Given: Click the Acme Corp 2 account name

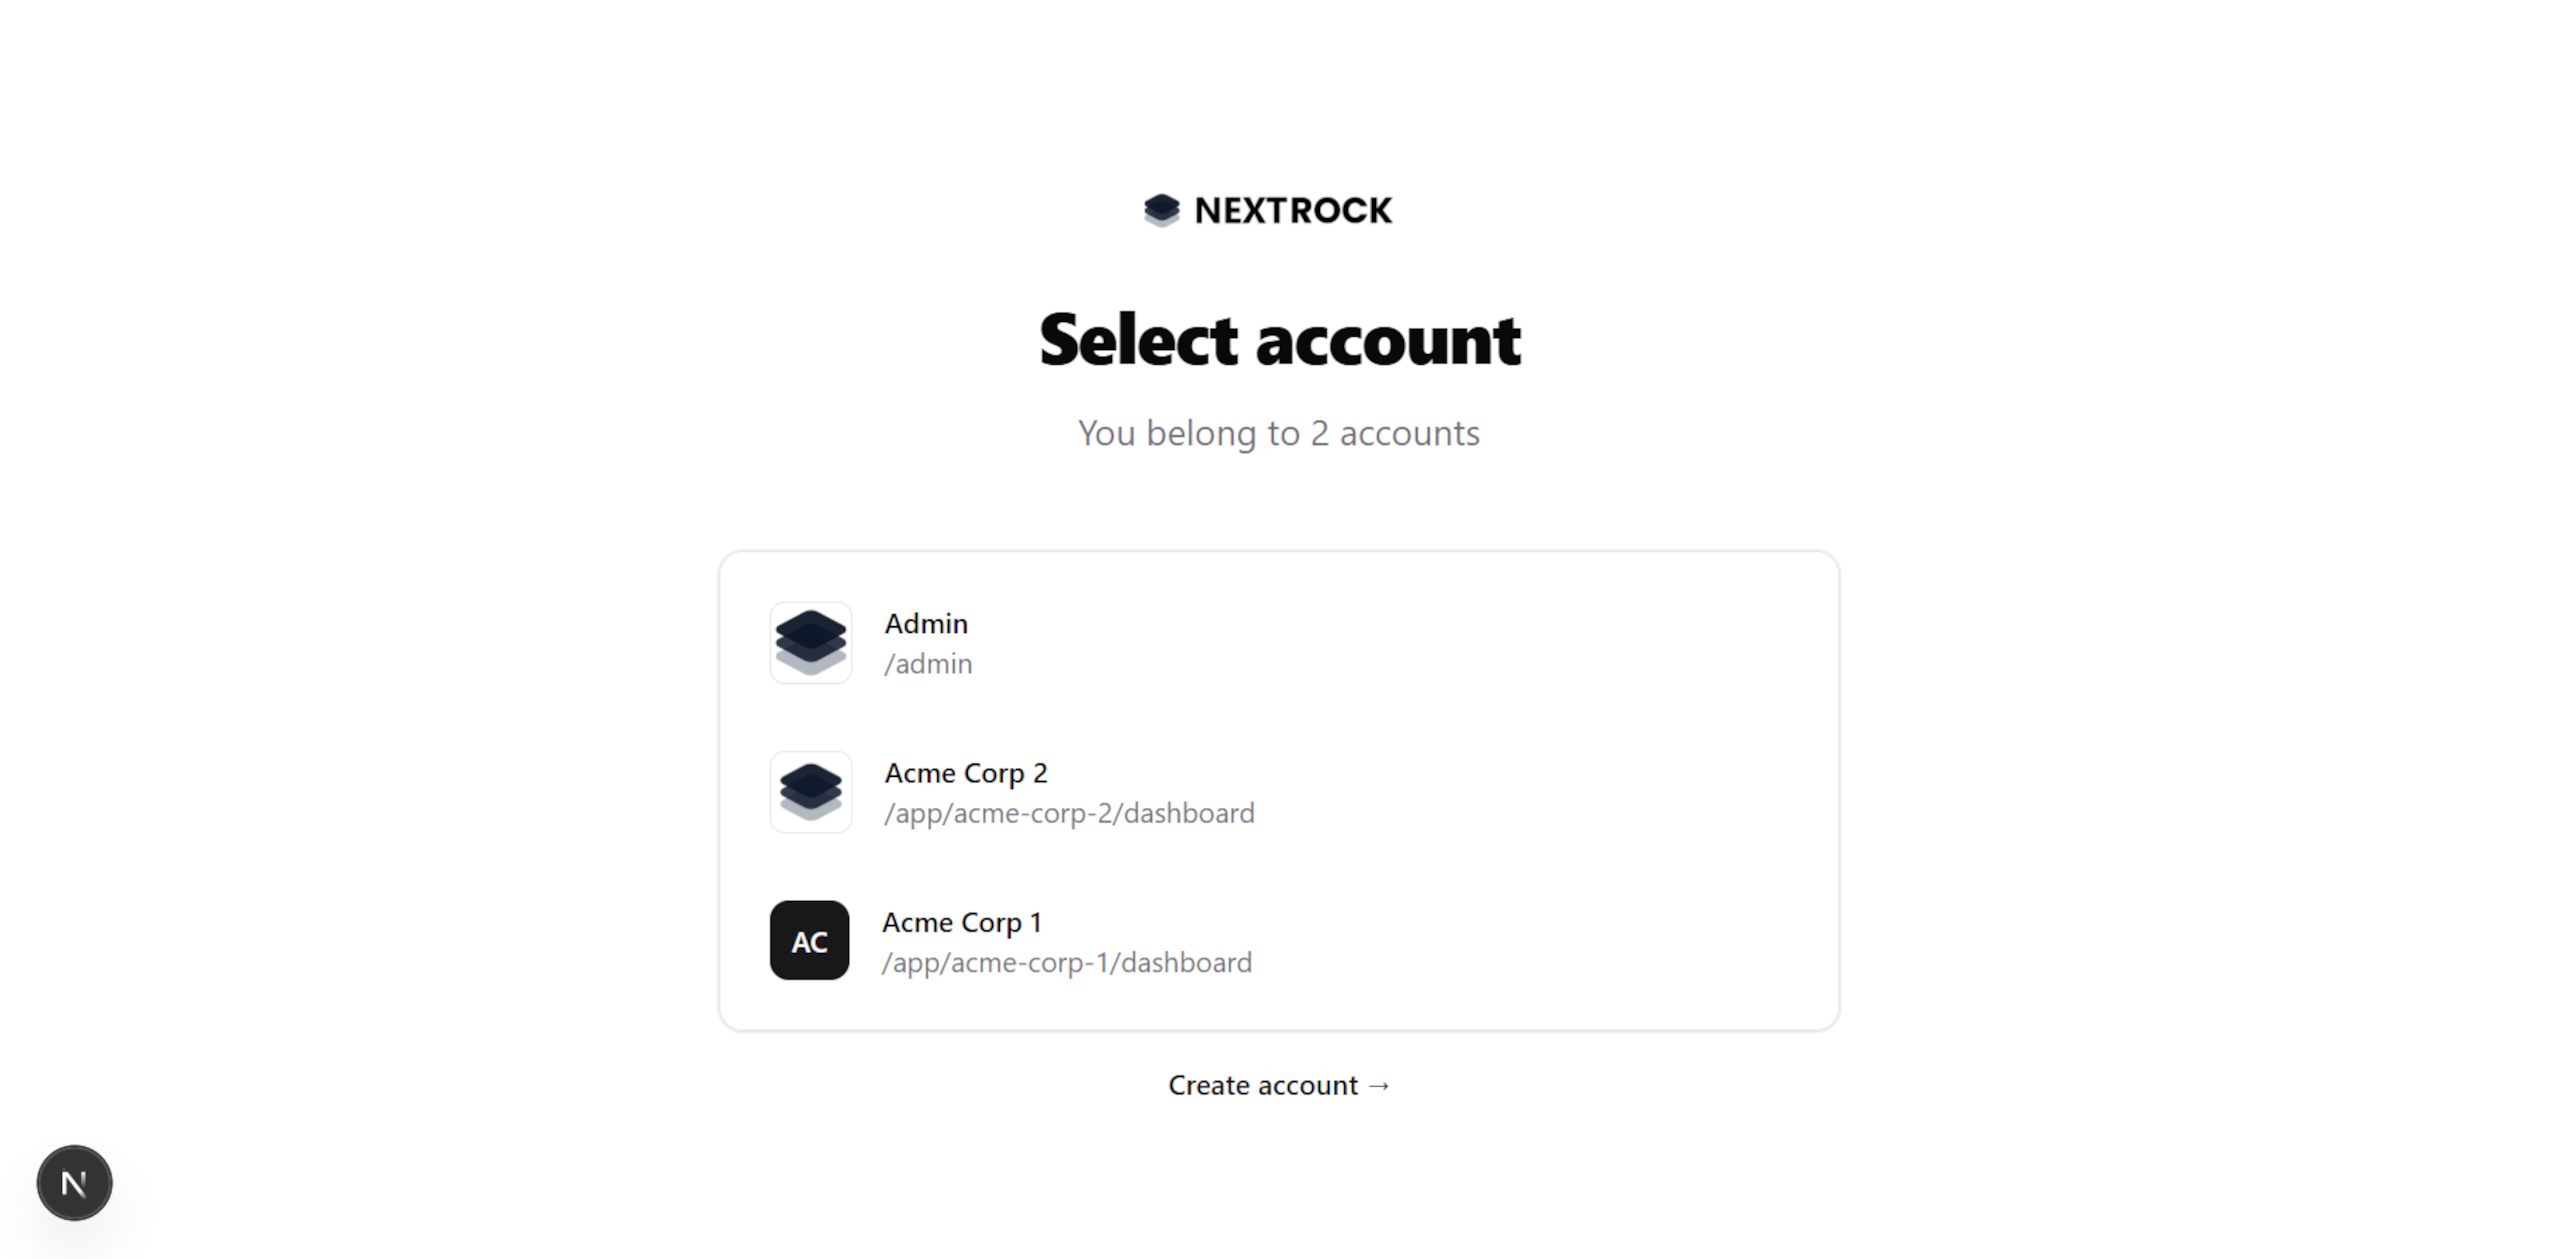Looking at the screenshot, I should pos(965,772).
